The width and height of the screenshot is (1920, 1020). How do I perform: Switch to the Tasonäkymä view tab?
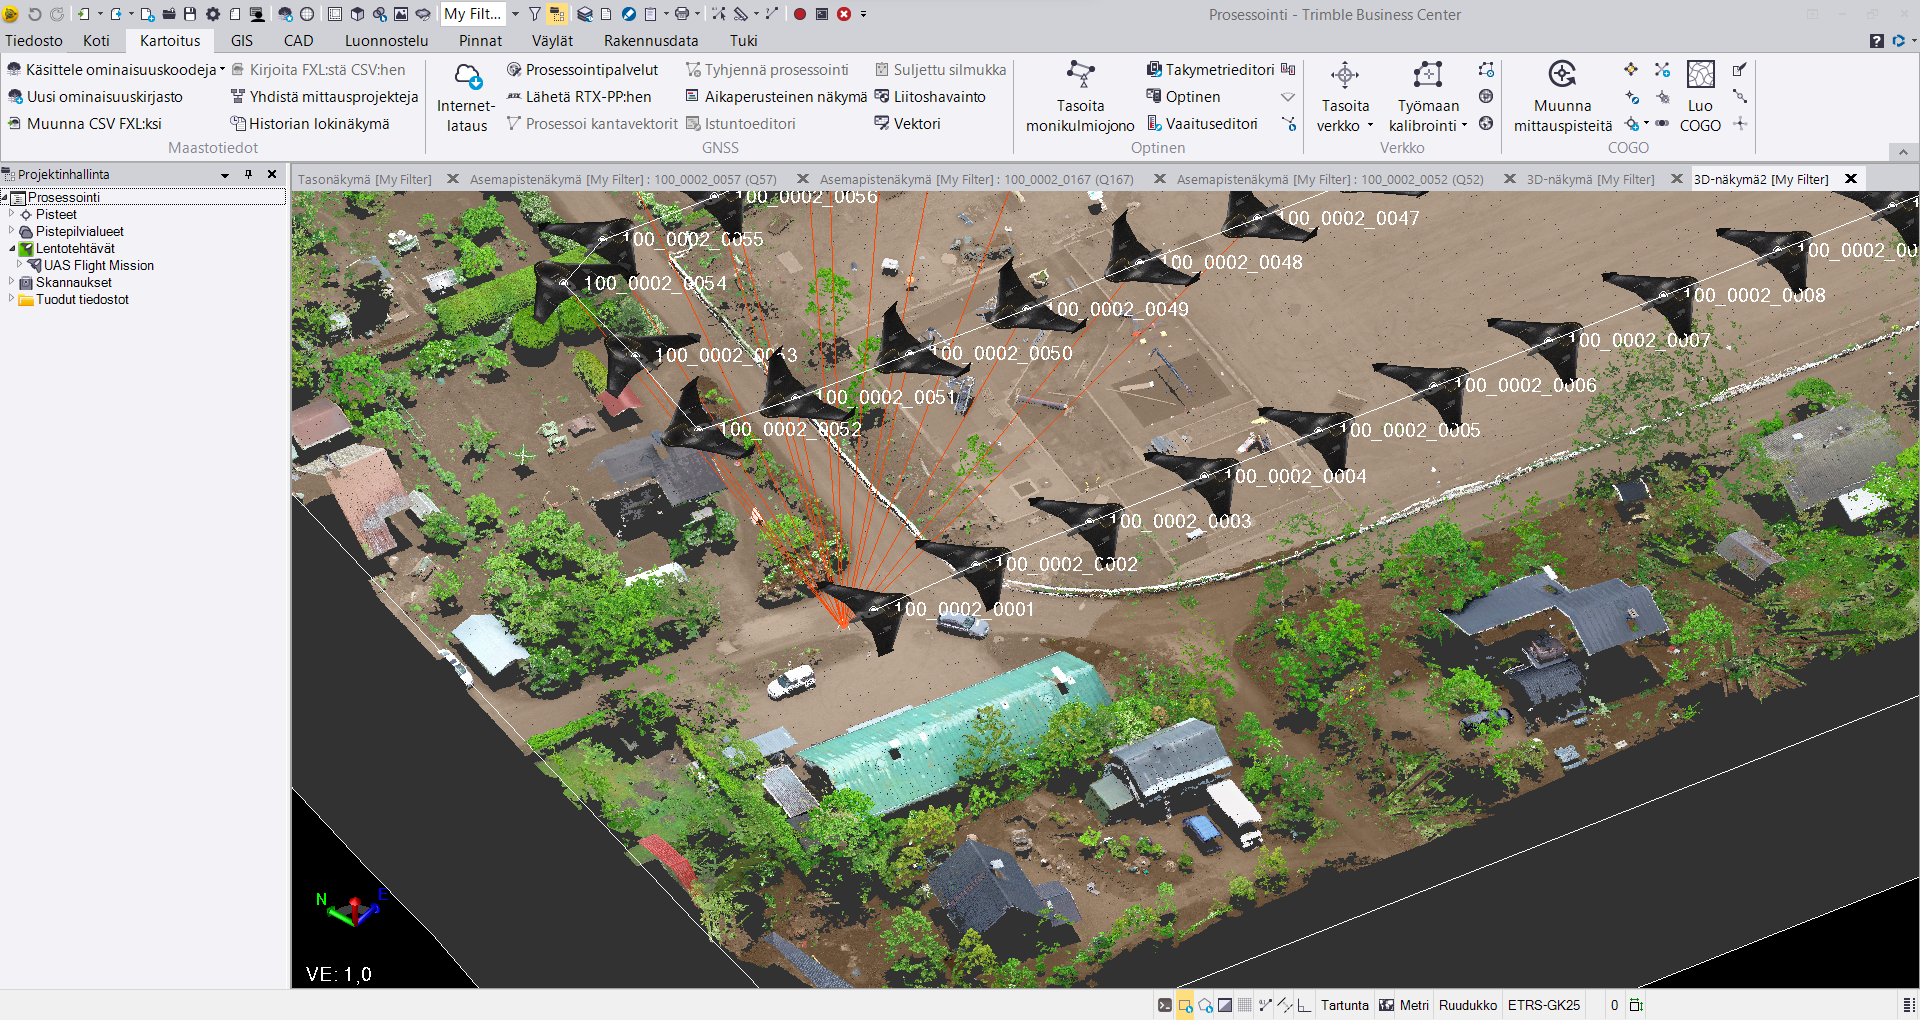pyautogui.click(x=364, y=179)
